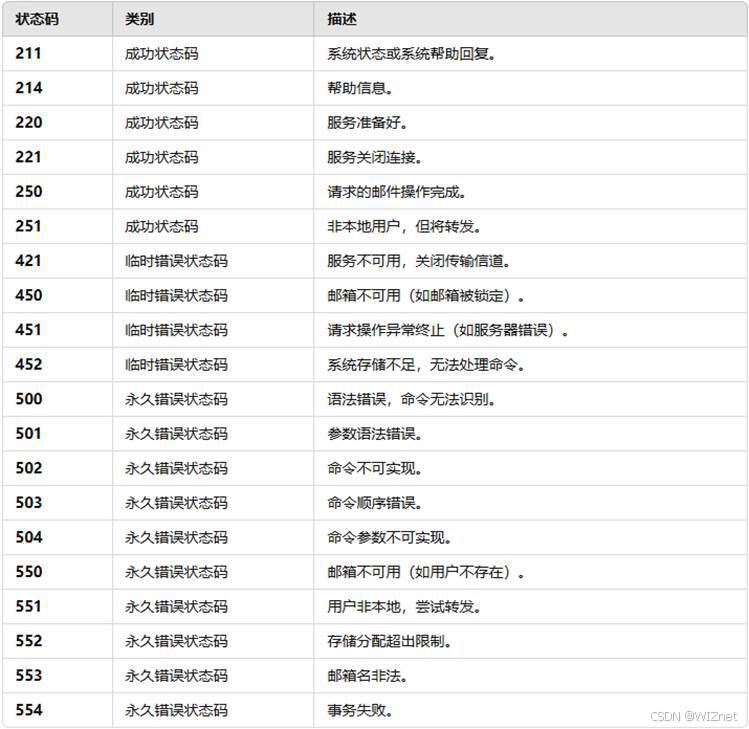749x729 pixels.
Task: Click 永久错误状态码 in row 550
Action: (x=176, y=572)
